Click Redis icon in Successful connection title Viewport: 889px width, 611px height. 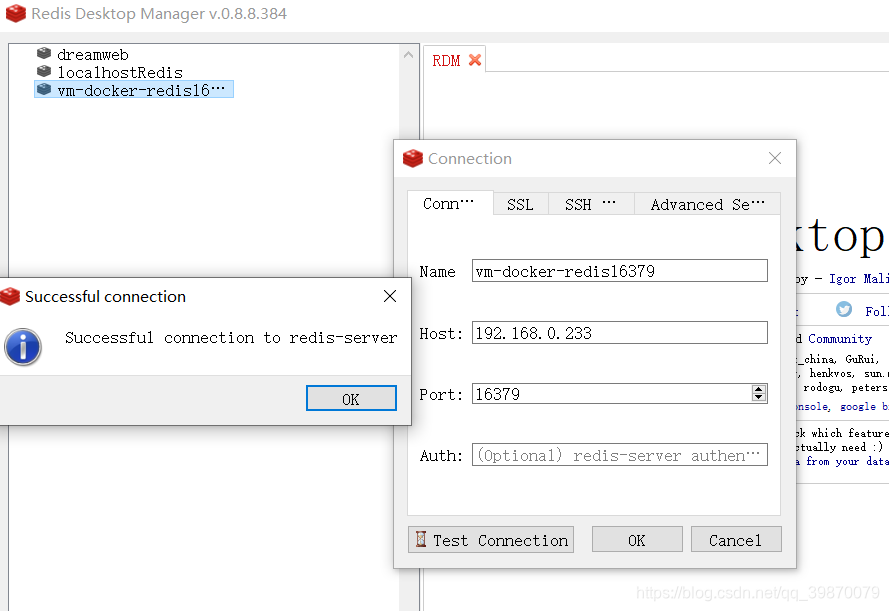(10, 296)
